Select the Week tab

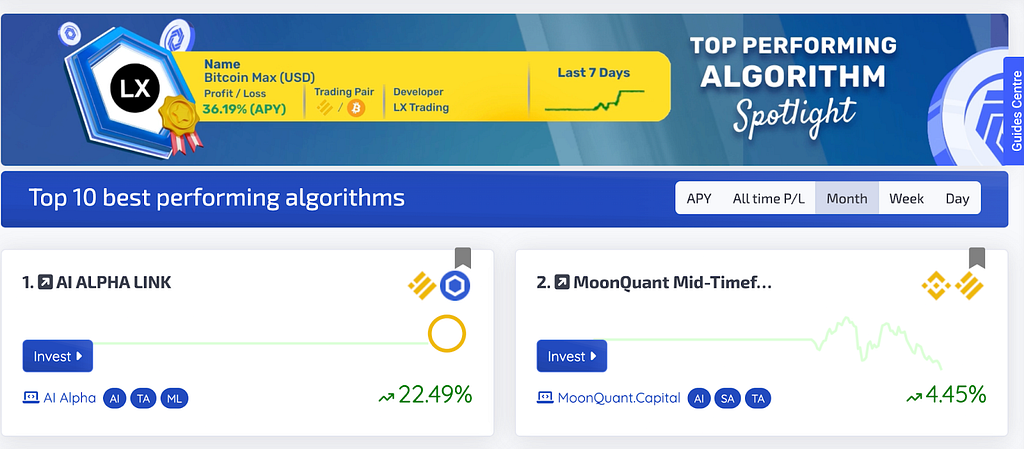click(x=906, y=198)
